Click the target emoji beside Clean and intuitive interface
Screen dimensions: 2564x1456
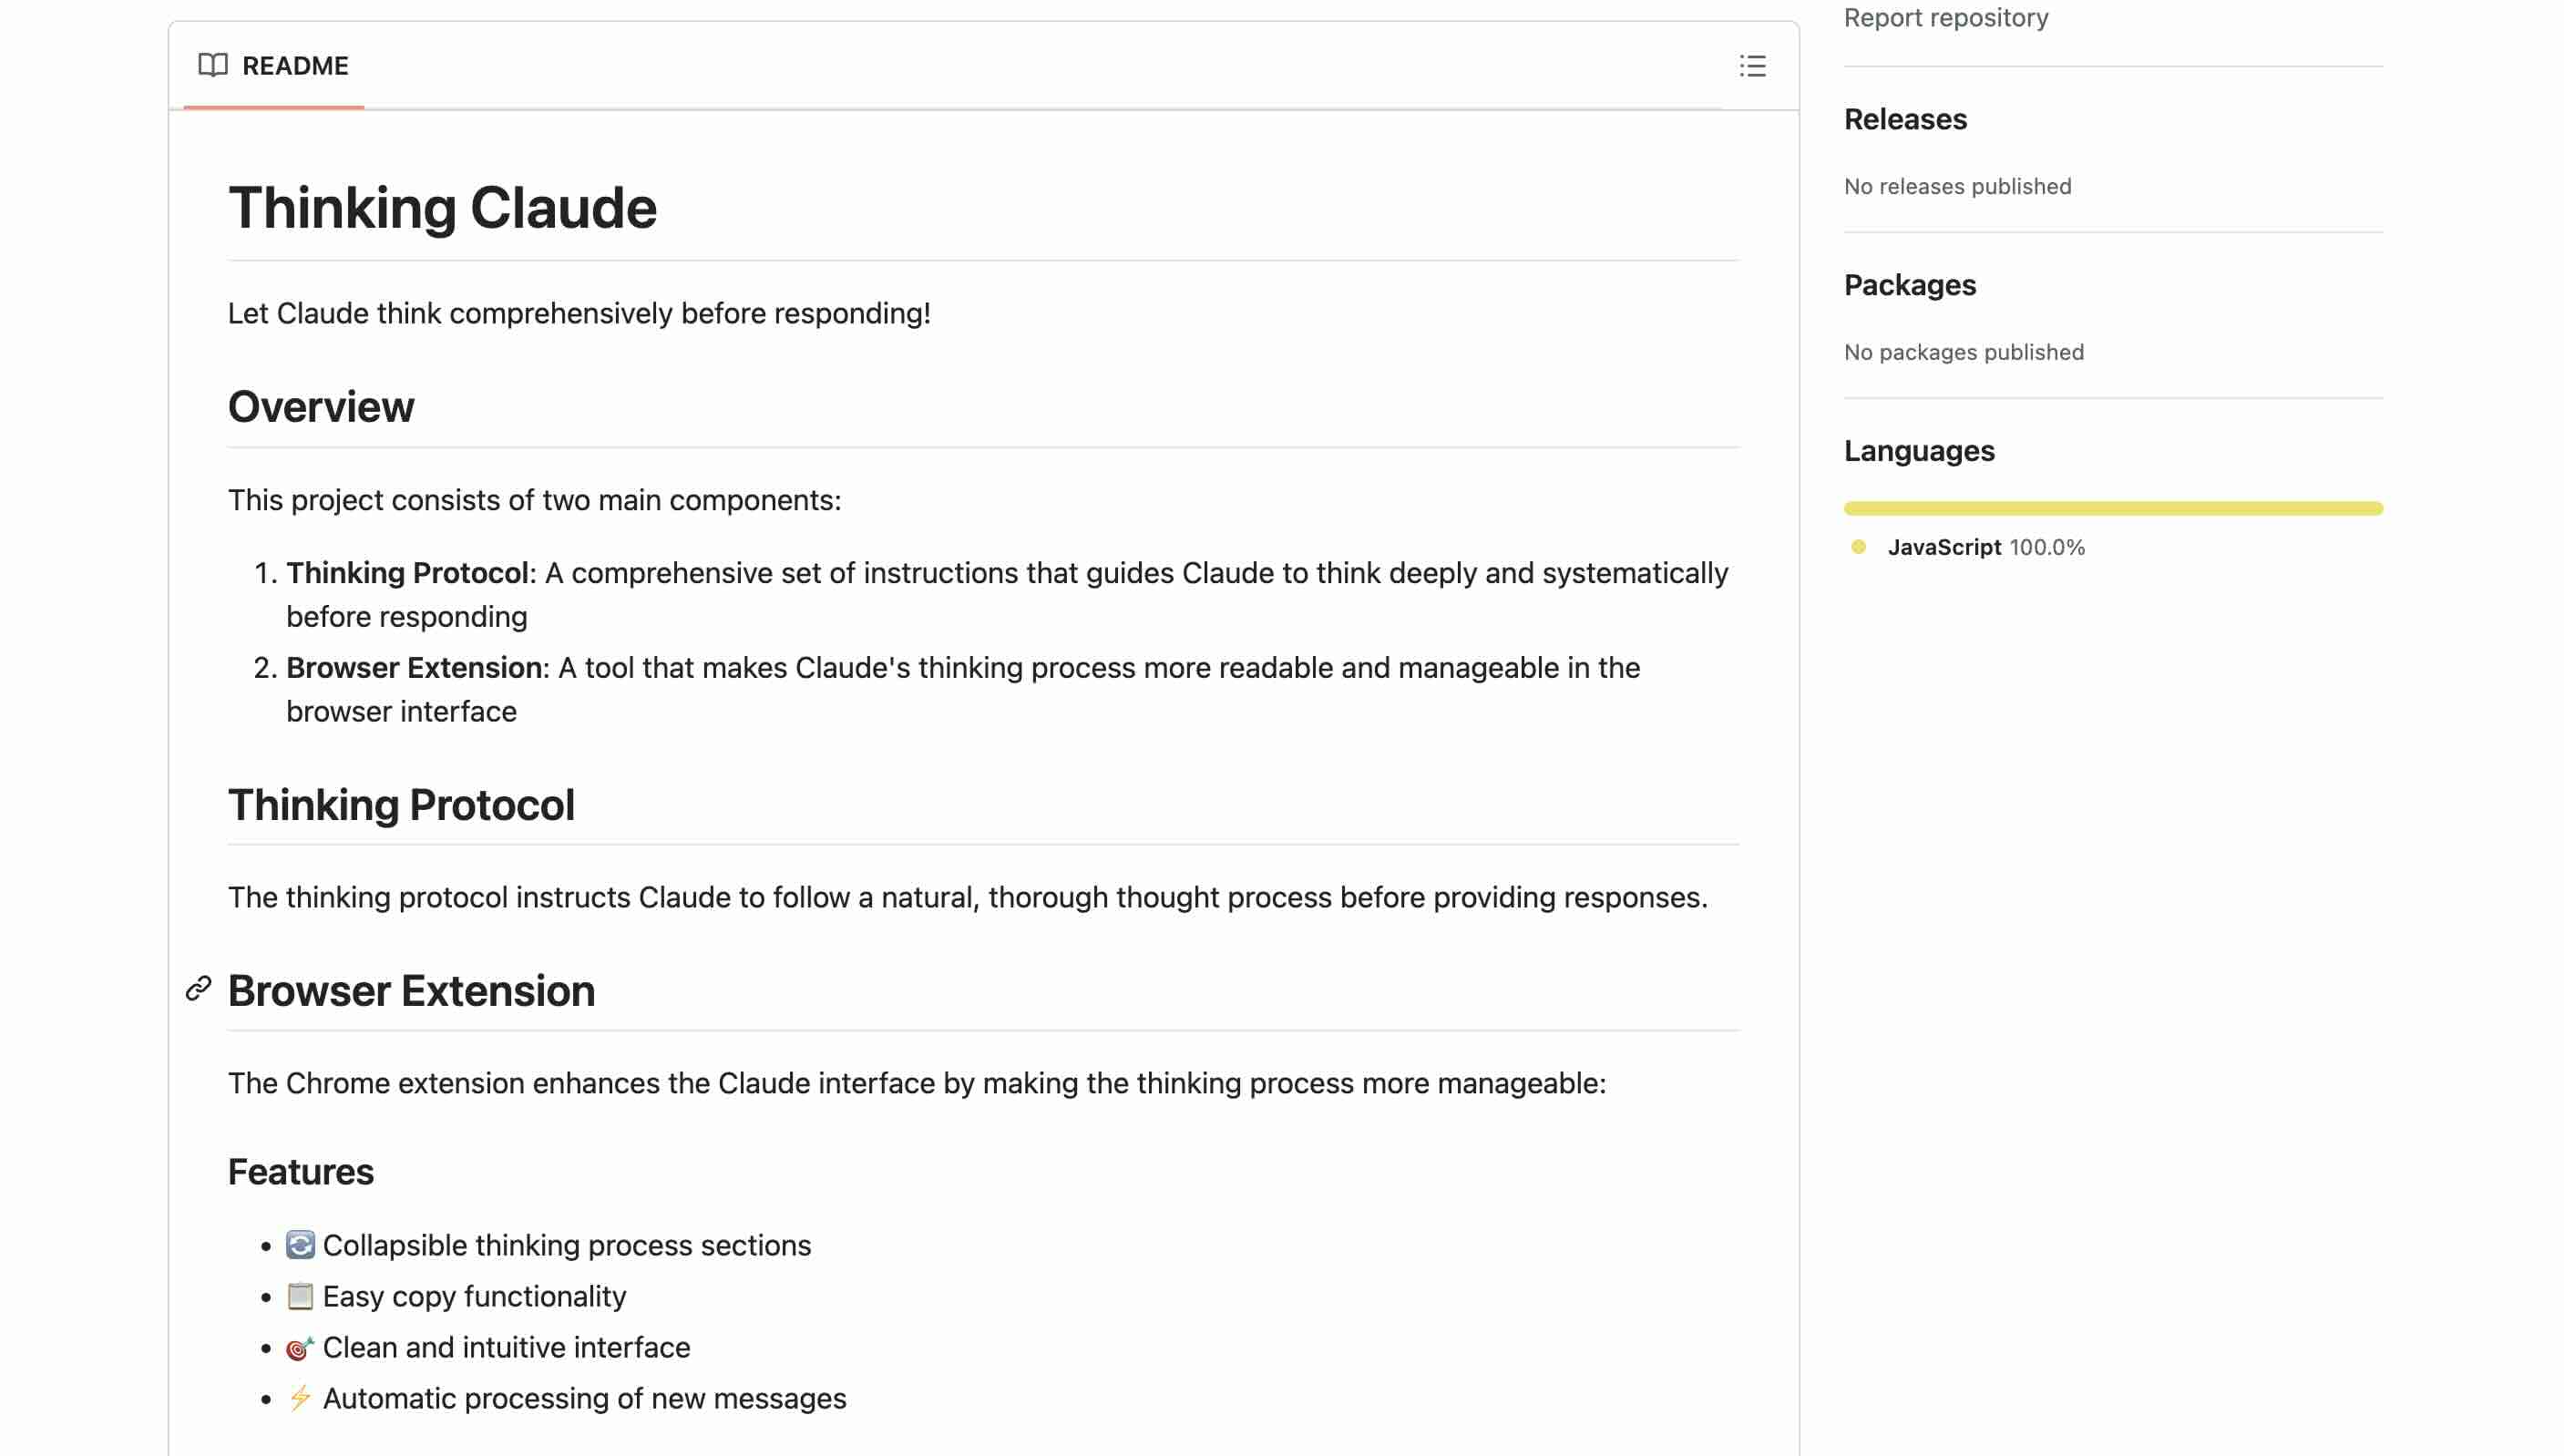(300, 1348)
